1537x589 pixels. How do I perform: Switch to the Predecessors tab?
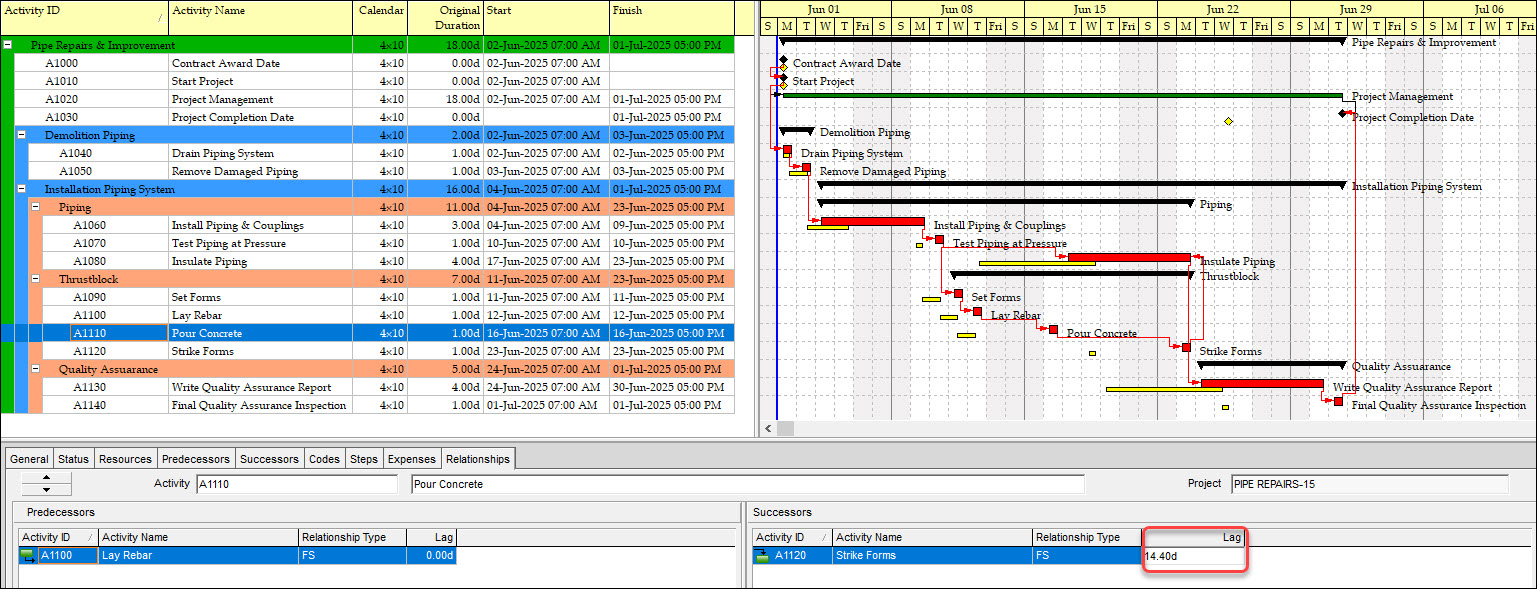click(x=196, y=459)
